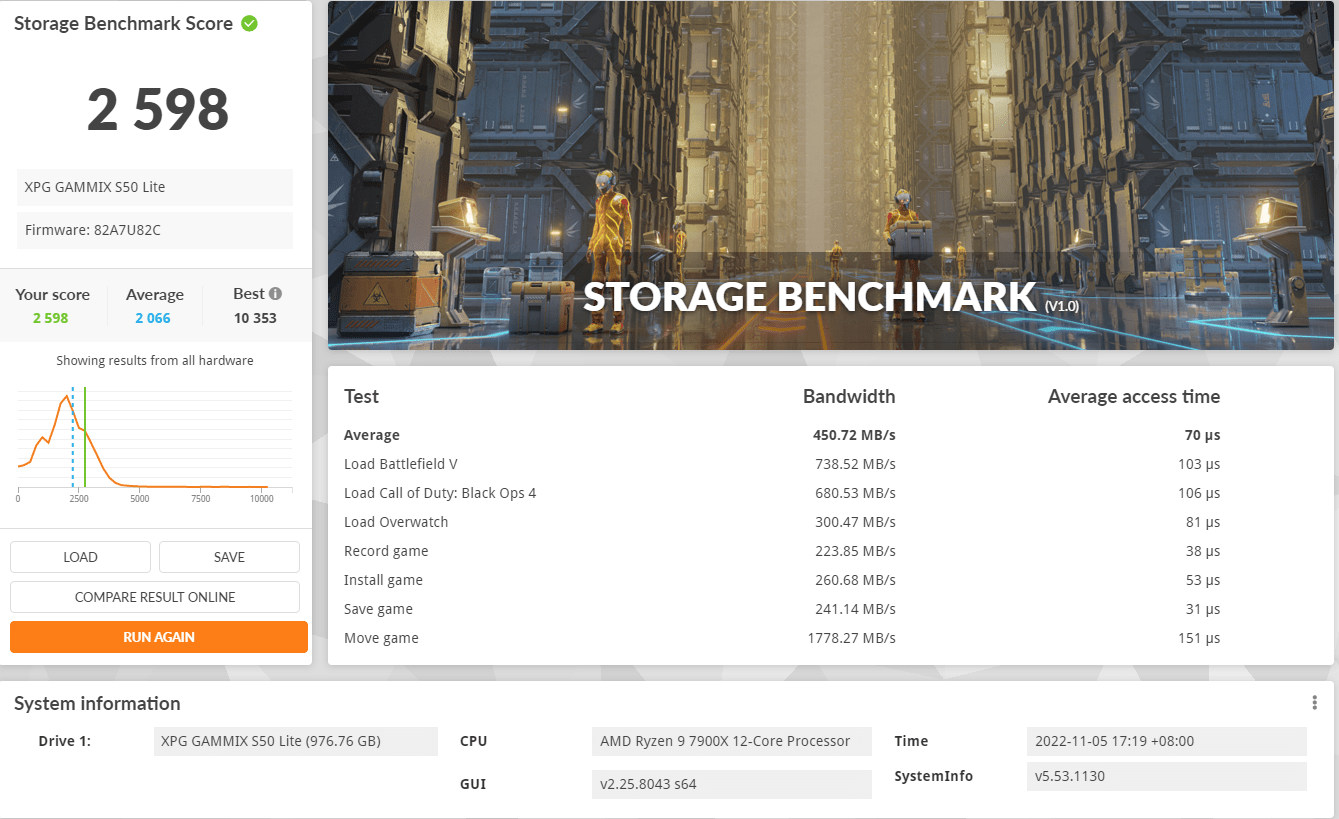Click Move game bandwidth 1778.27 MB/s

click(850, 638)
